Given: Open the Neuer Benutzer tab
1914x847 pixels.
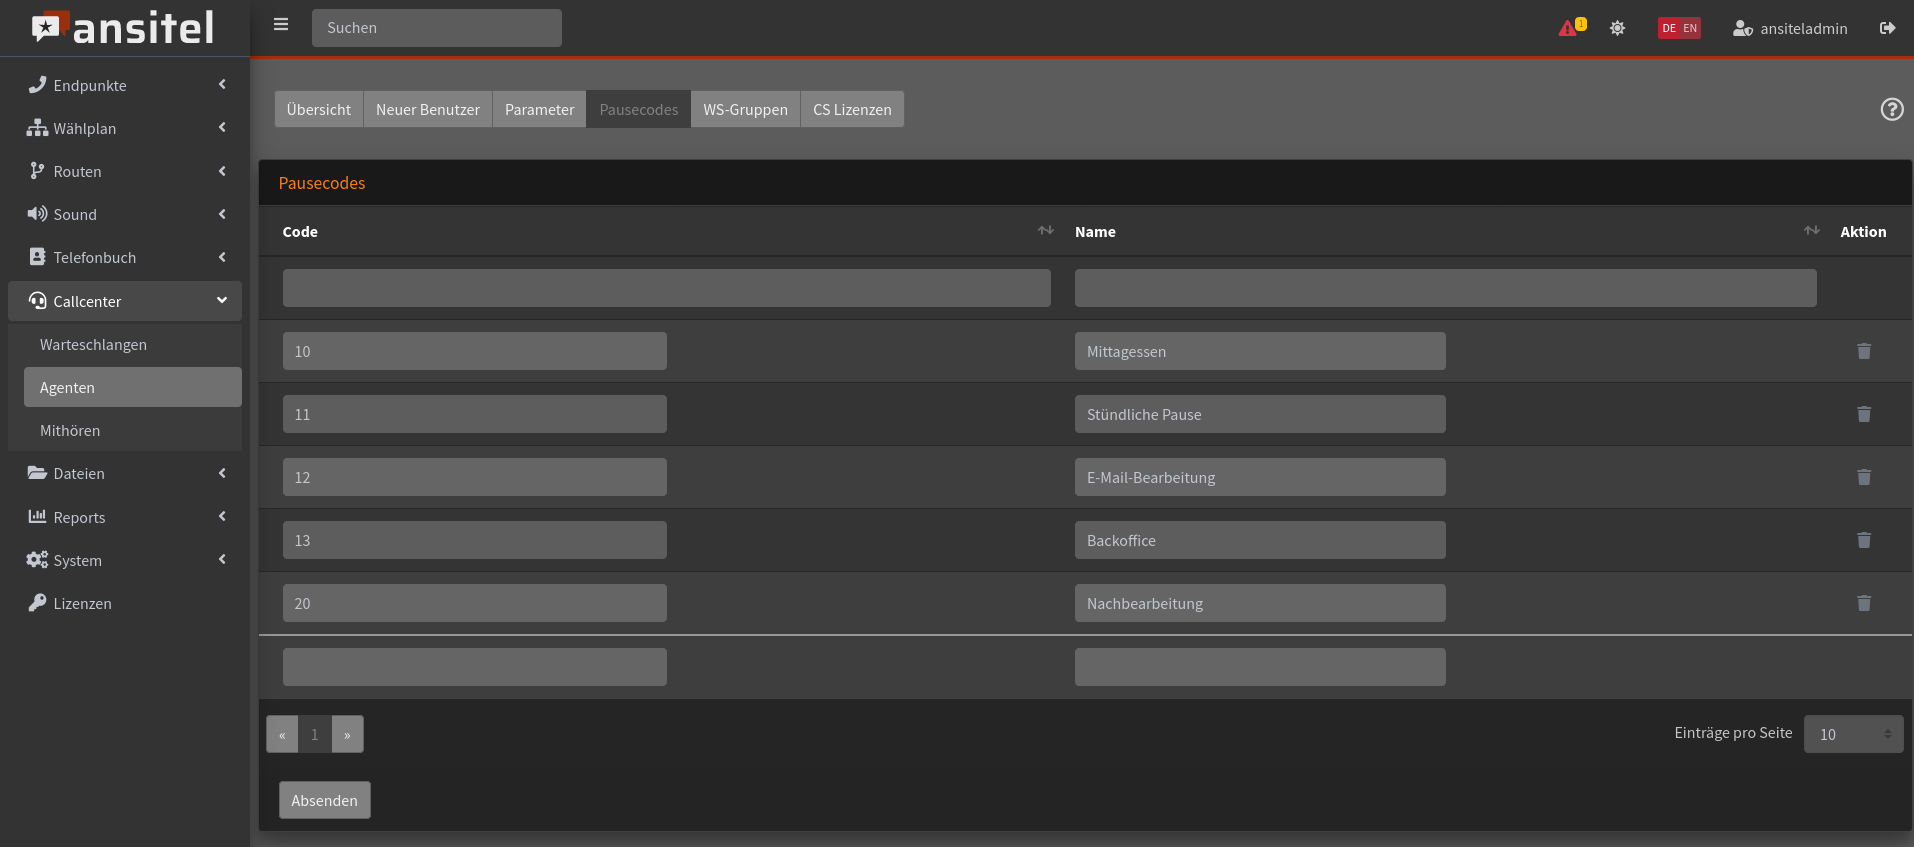Looking at the screenshot, I should coord(427,109).
